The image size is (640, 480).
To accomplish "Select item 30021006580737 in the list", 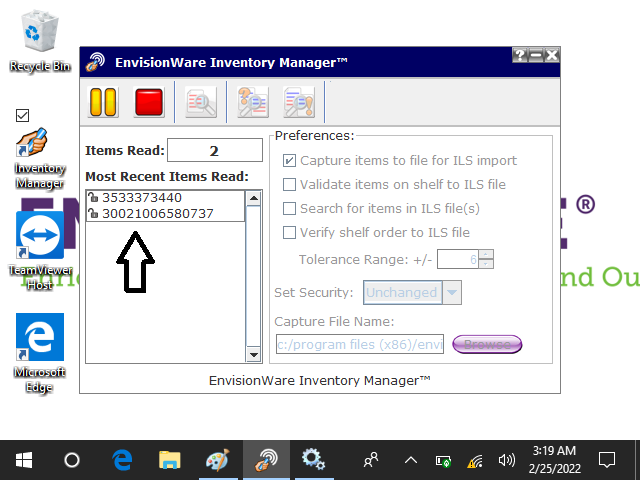I will [x=165, y=213].
